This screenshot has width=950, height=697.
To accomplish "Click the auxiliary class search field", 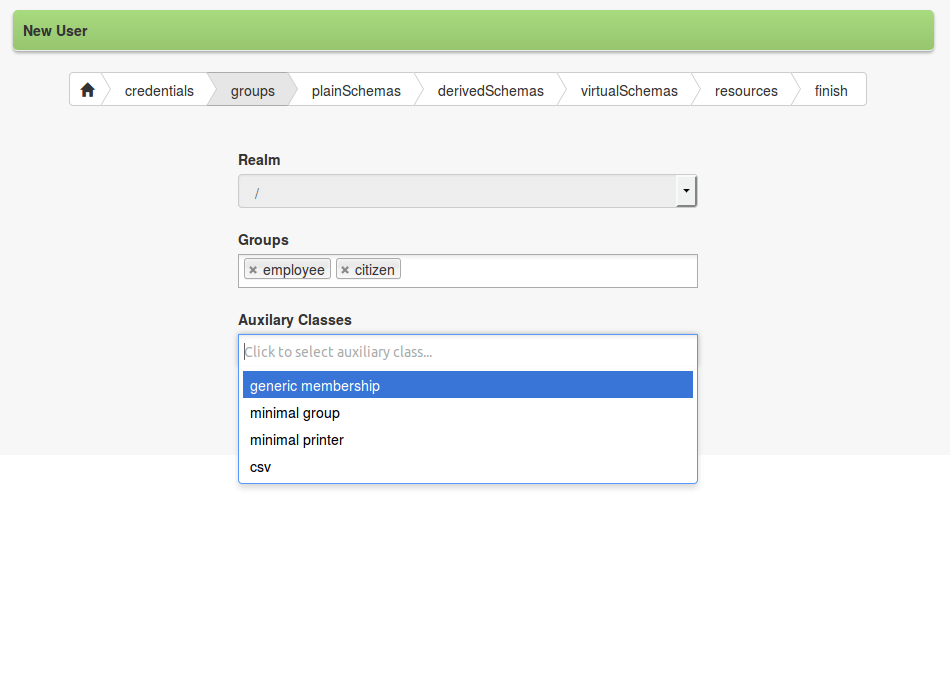I will pos(468,352).
